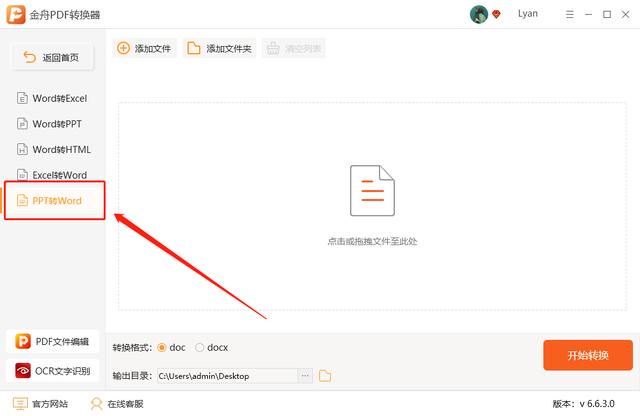Open the user avatar profile
This screenshot has width=640, height=416.
point(478,14)
